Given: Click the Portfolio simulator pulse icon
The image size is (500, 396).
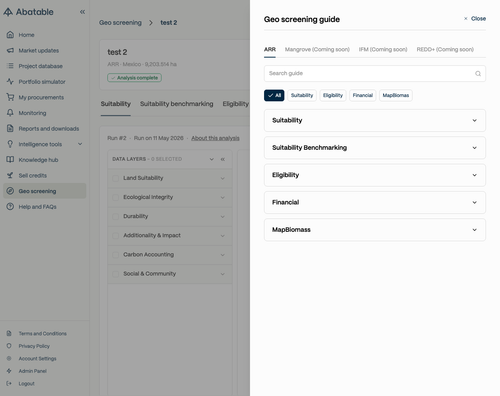Looking at the screenshot, I should tap(10, 81).
